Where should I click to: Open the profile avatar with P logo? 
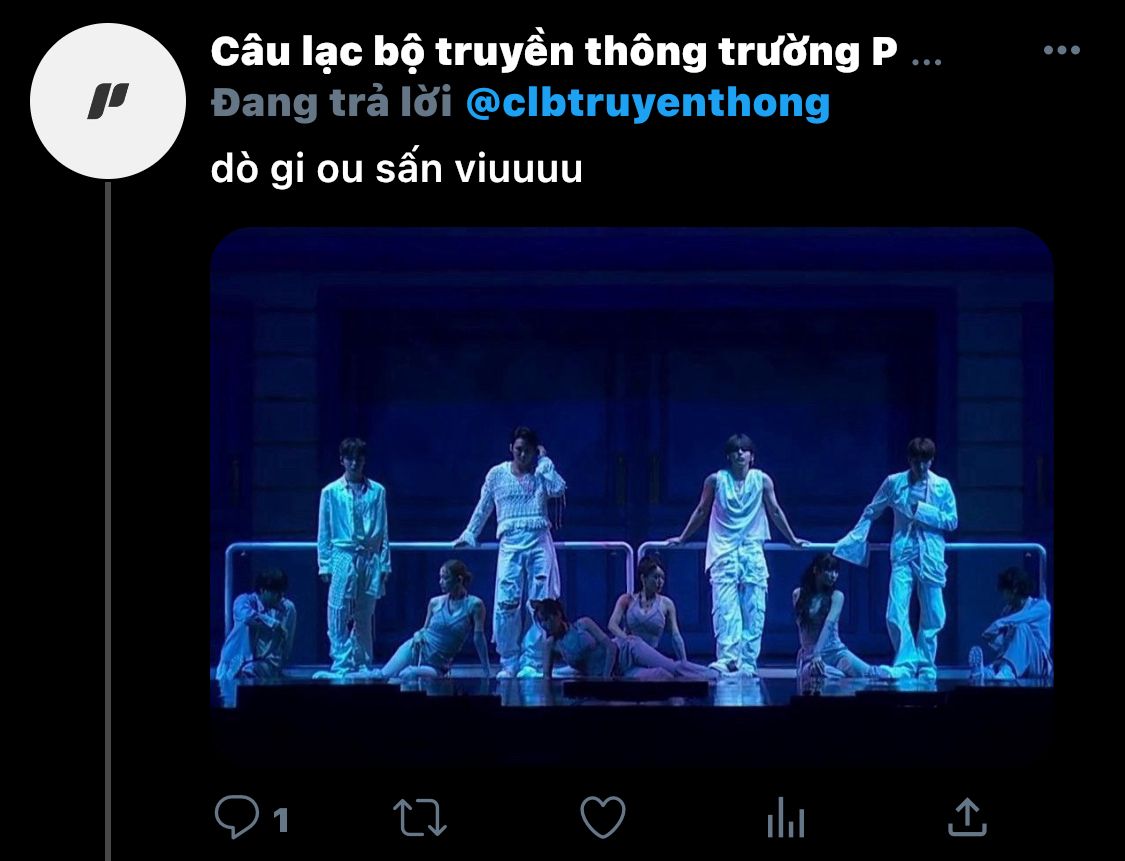click(x=108, y=100)
